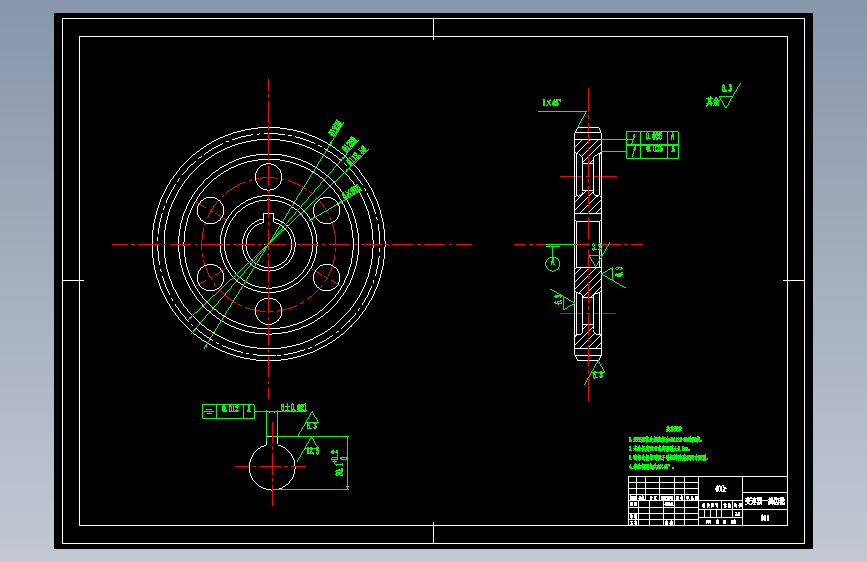Select the 8±0.021 keyway width dimension

[x=293, y=408]
